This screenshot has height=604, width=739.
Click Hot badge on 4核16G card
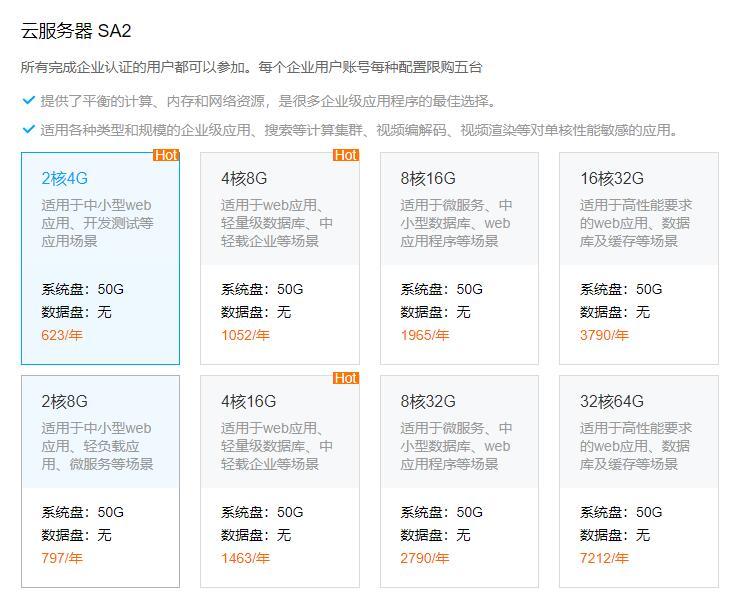point(346,378)
